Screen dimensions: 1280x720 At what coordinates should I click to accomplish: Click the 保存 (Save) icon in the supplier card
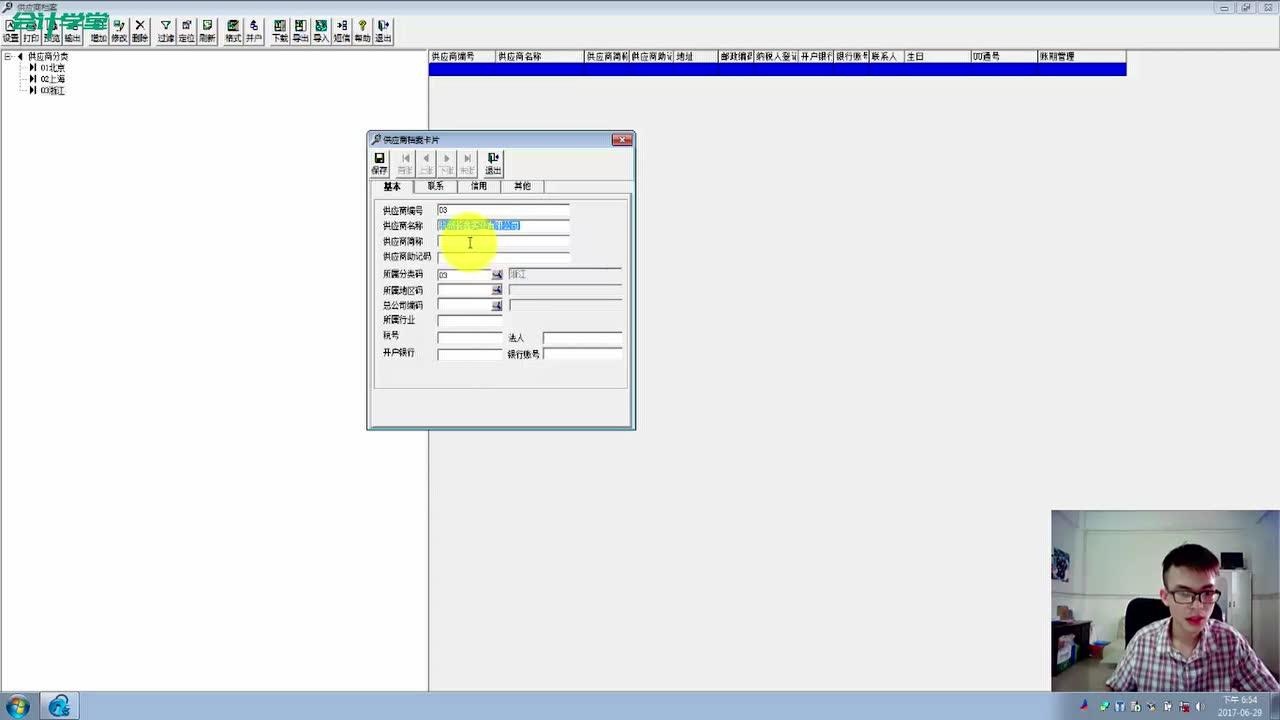(x=379, y=163)
